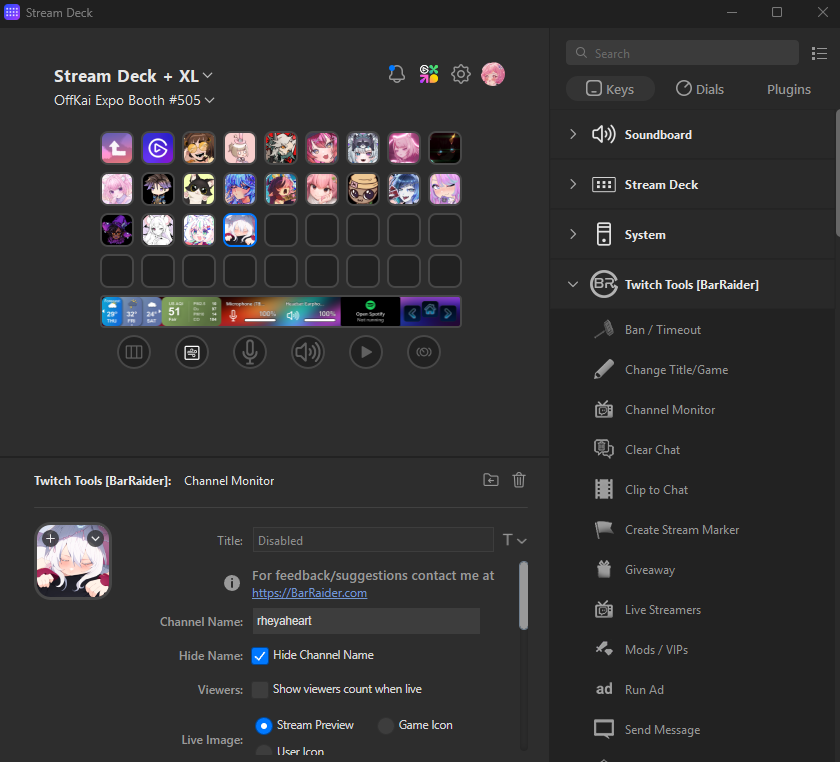840x762 pixels.
Task: Click the next page arrow on touch strip
Action: tap(448, 313)
